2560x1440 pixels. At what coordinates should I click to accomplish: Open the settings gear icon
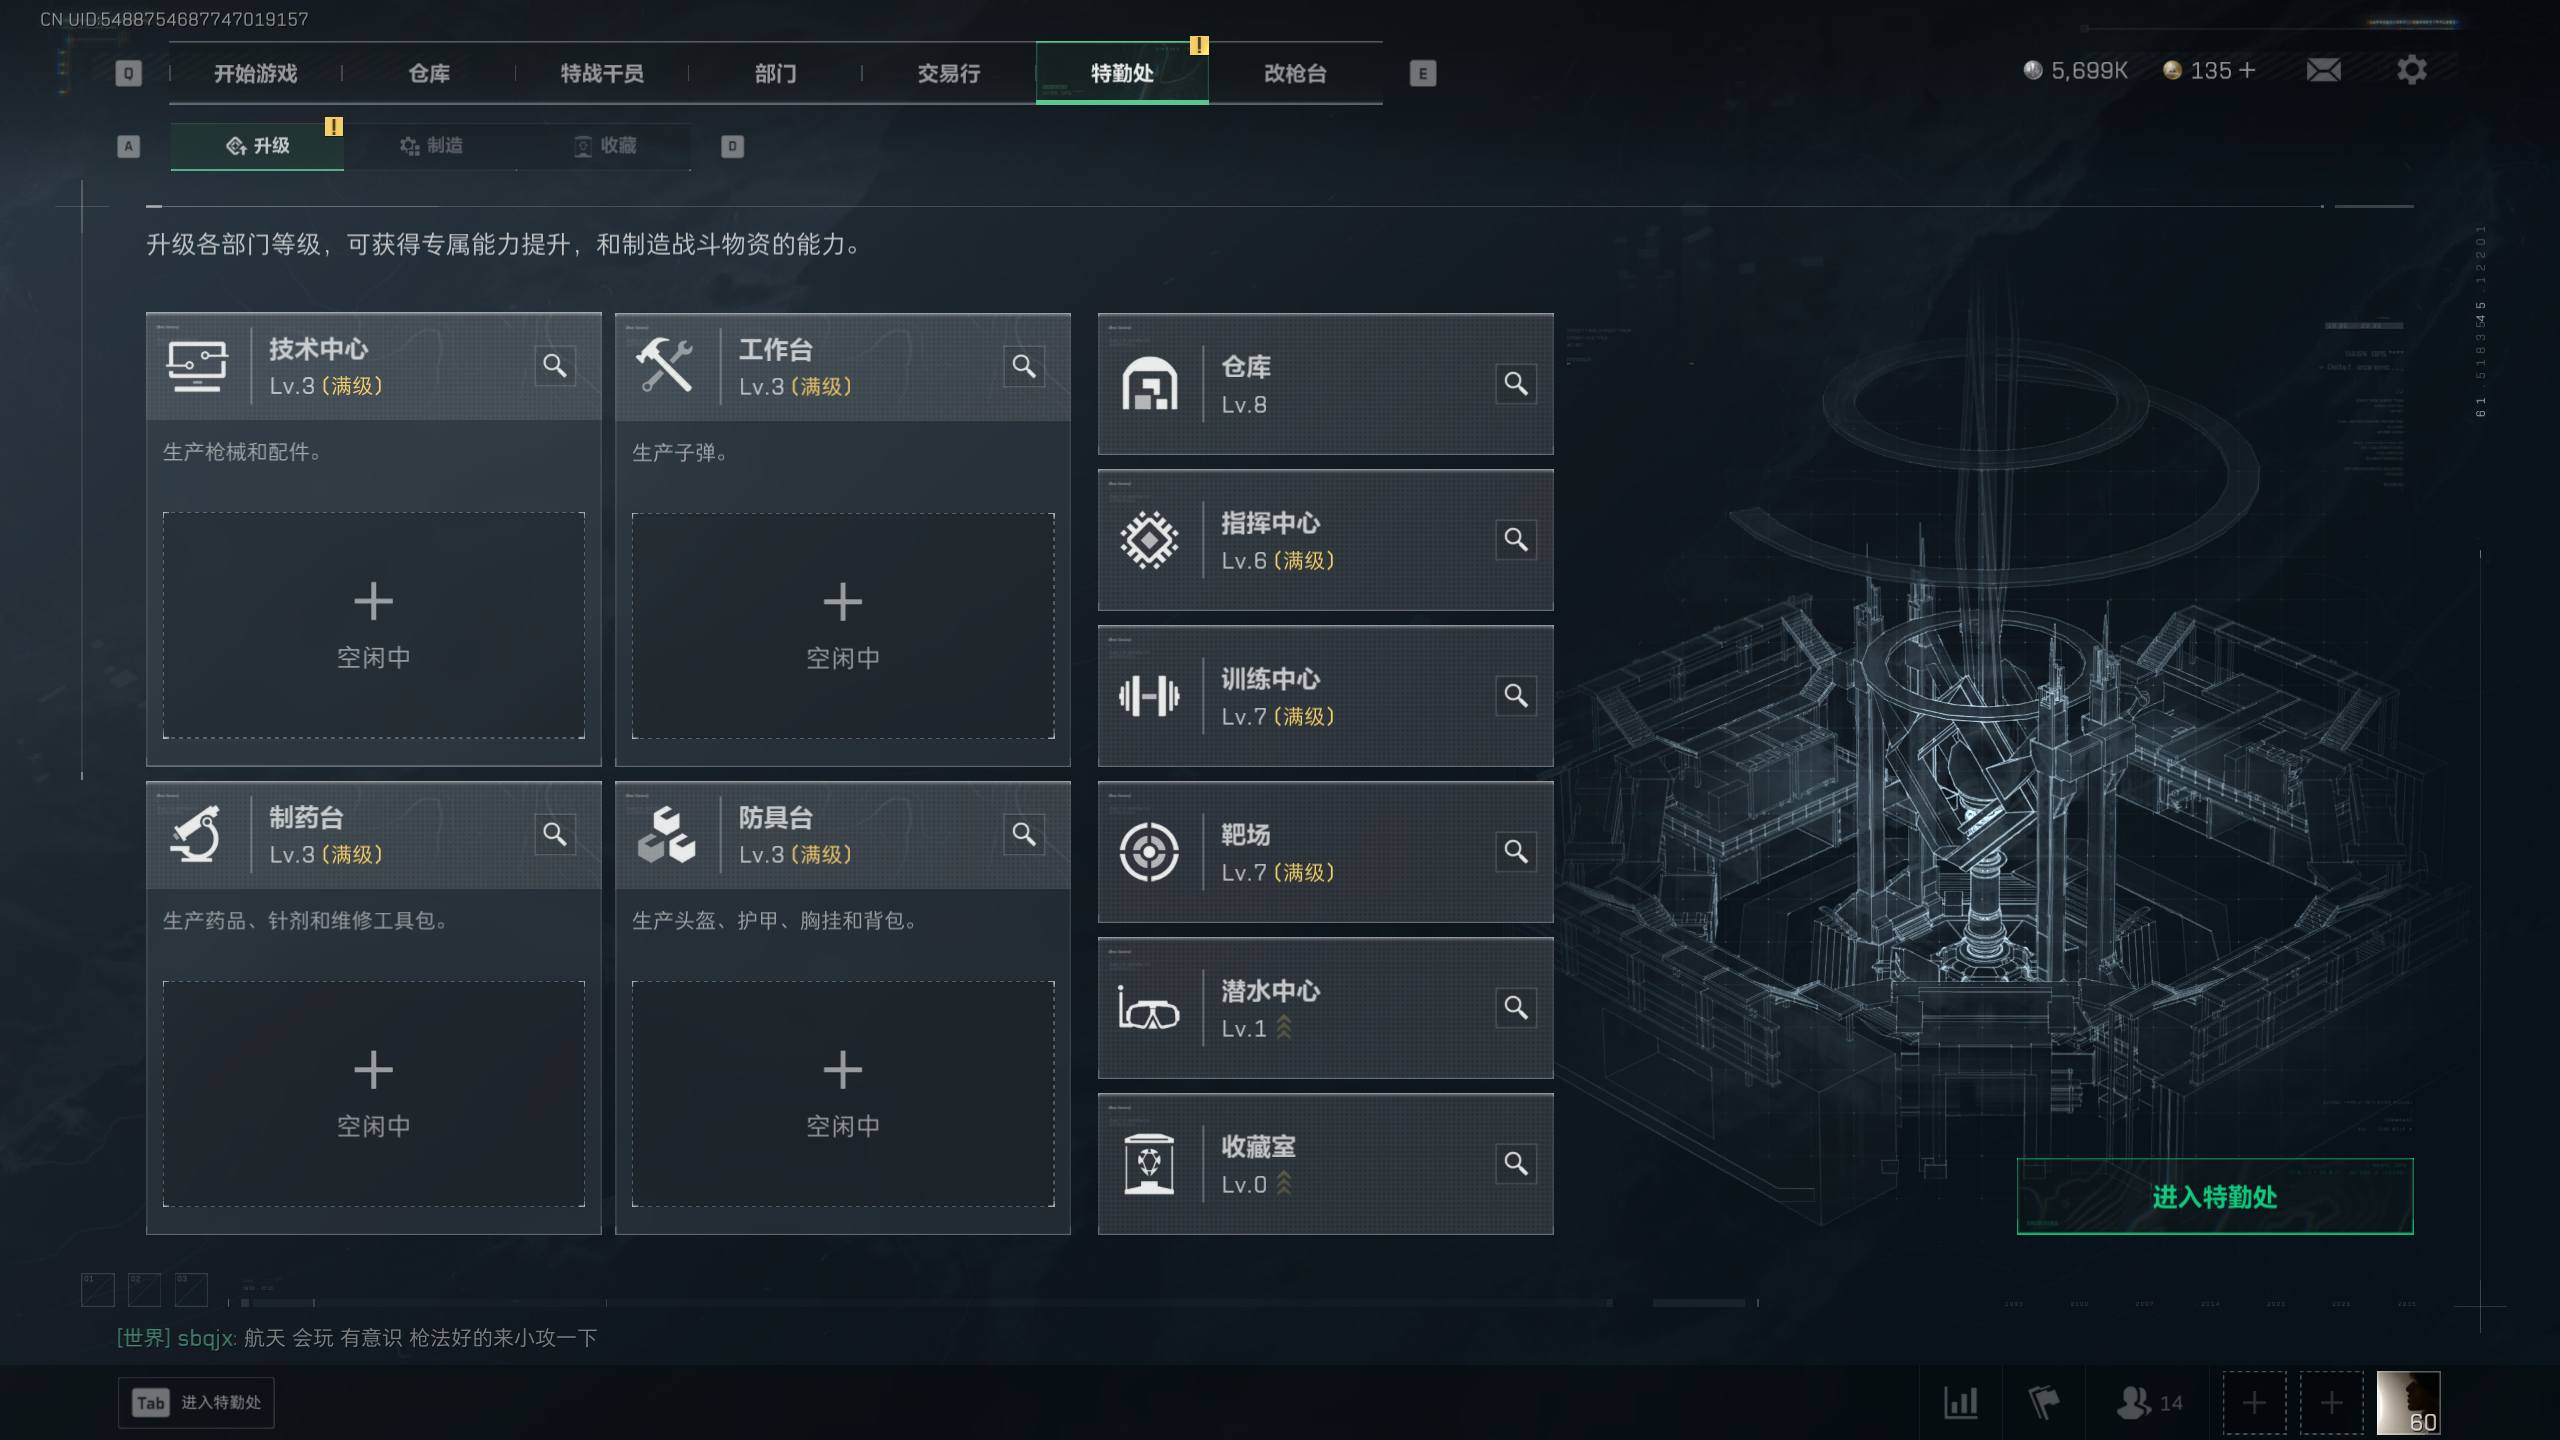[2411, 70]
